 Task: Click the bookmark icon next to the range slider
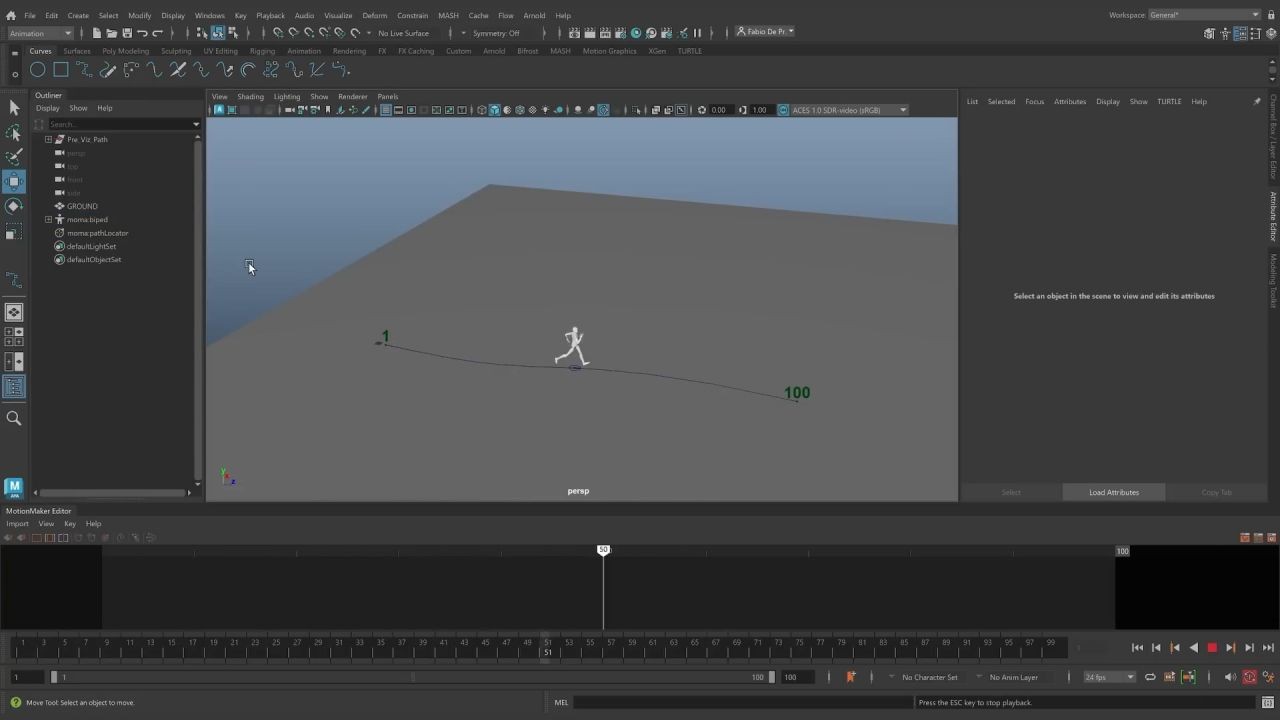tap(850, 677)
